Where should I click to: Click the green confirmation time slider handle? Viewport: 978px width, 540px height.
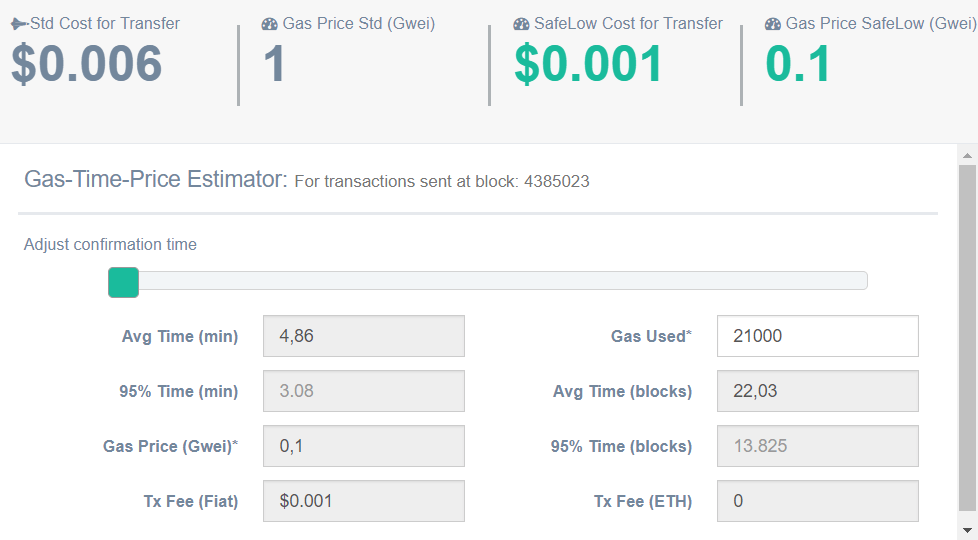[123, 282]
